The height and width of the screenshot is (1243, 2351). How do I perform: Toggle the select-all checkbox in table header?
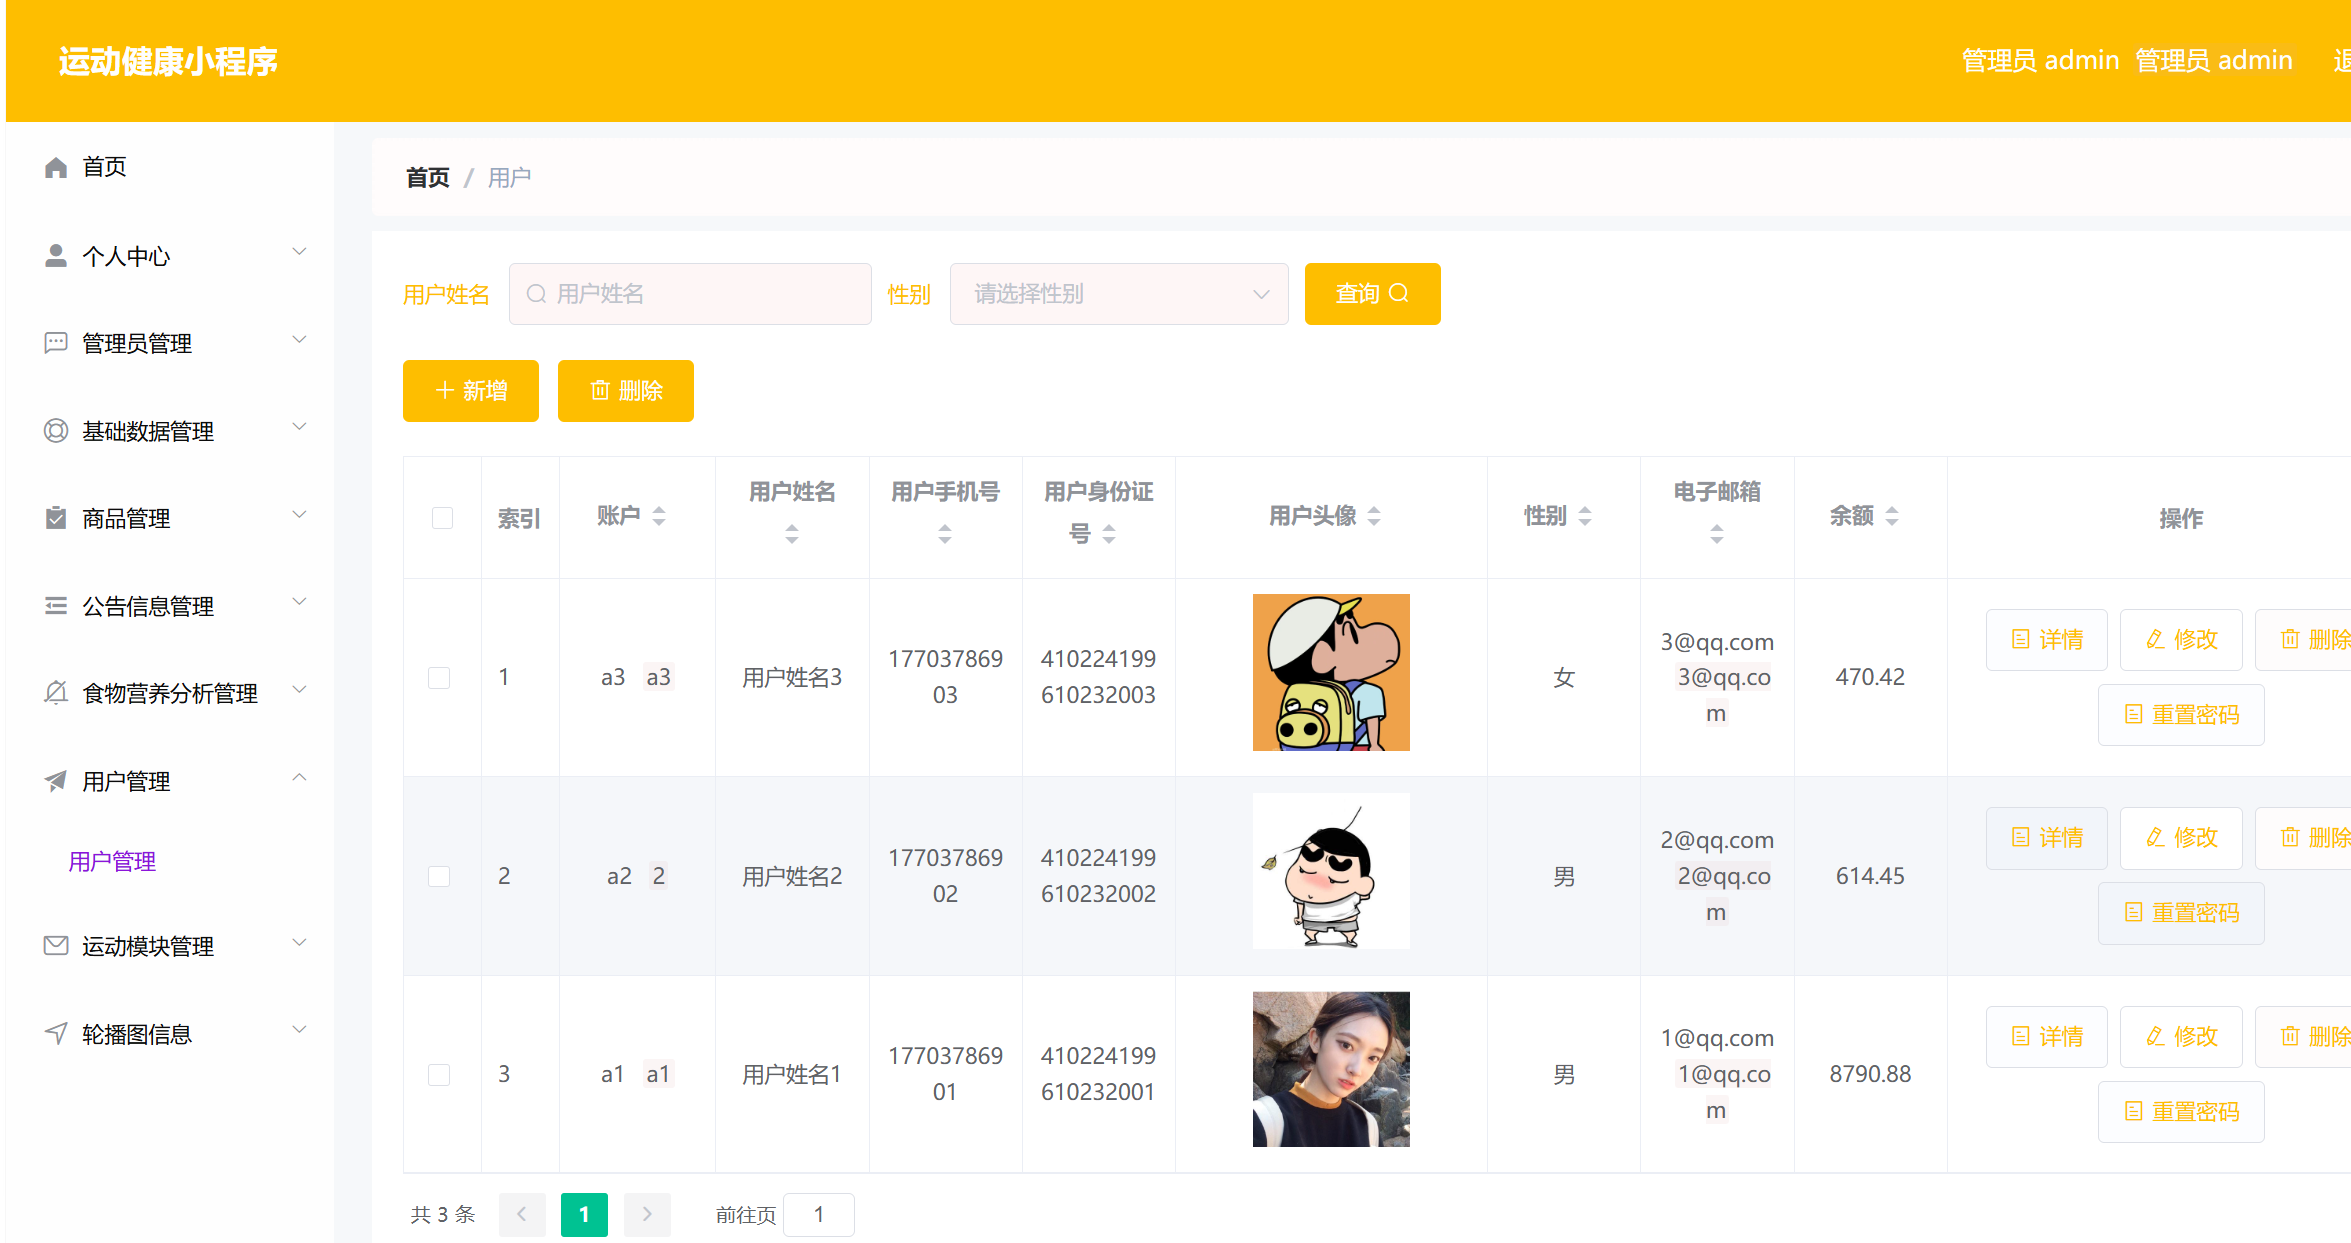pyautogui.click(x=441, y=517)
